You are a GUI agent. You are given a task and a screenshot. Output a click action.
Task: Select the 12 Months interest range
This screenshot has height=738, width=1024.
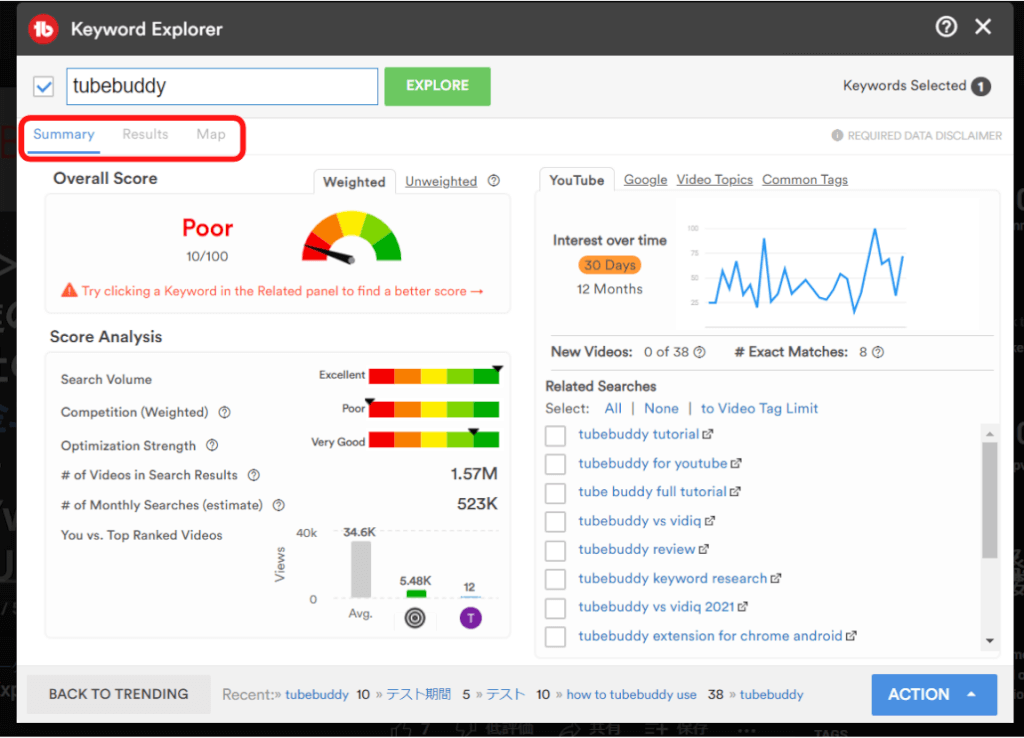coord(609,289)
